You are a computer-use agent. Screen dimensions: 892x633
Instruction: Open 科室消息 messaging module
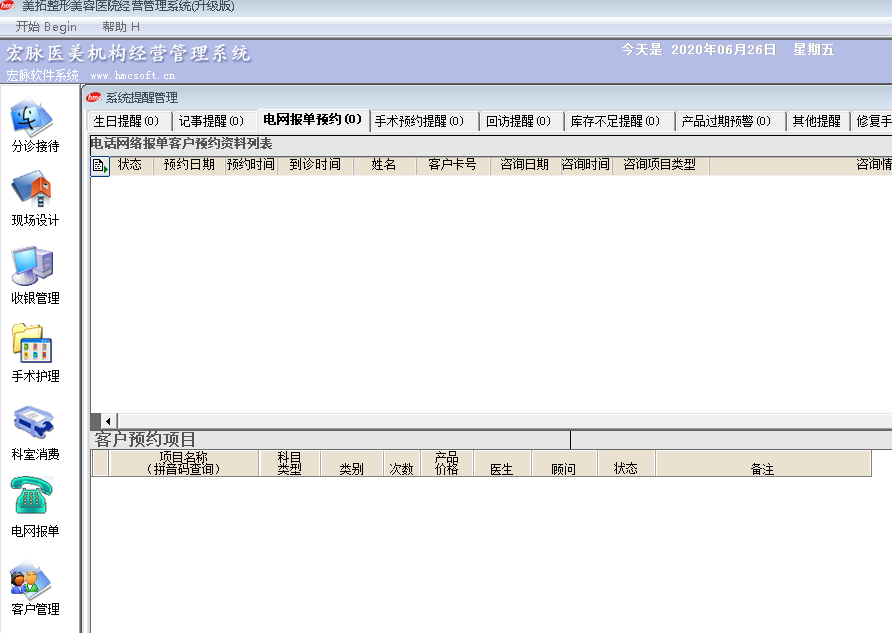tap(33, 423)
